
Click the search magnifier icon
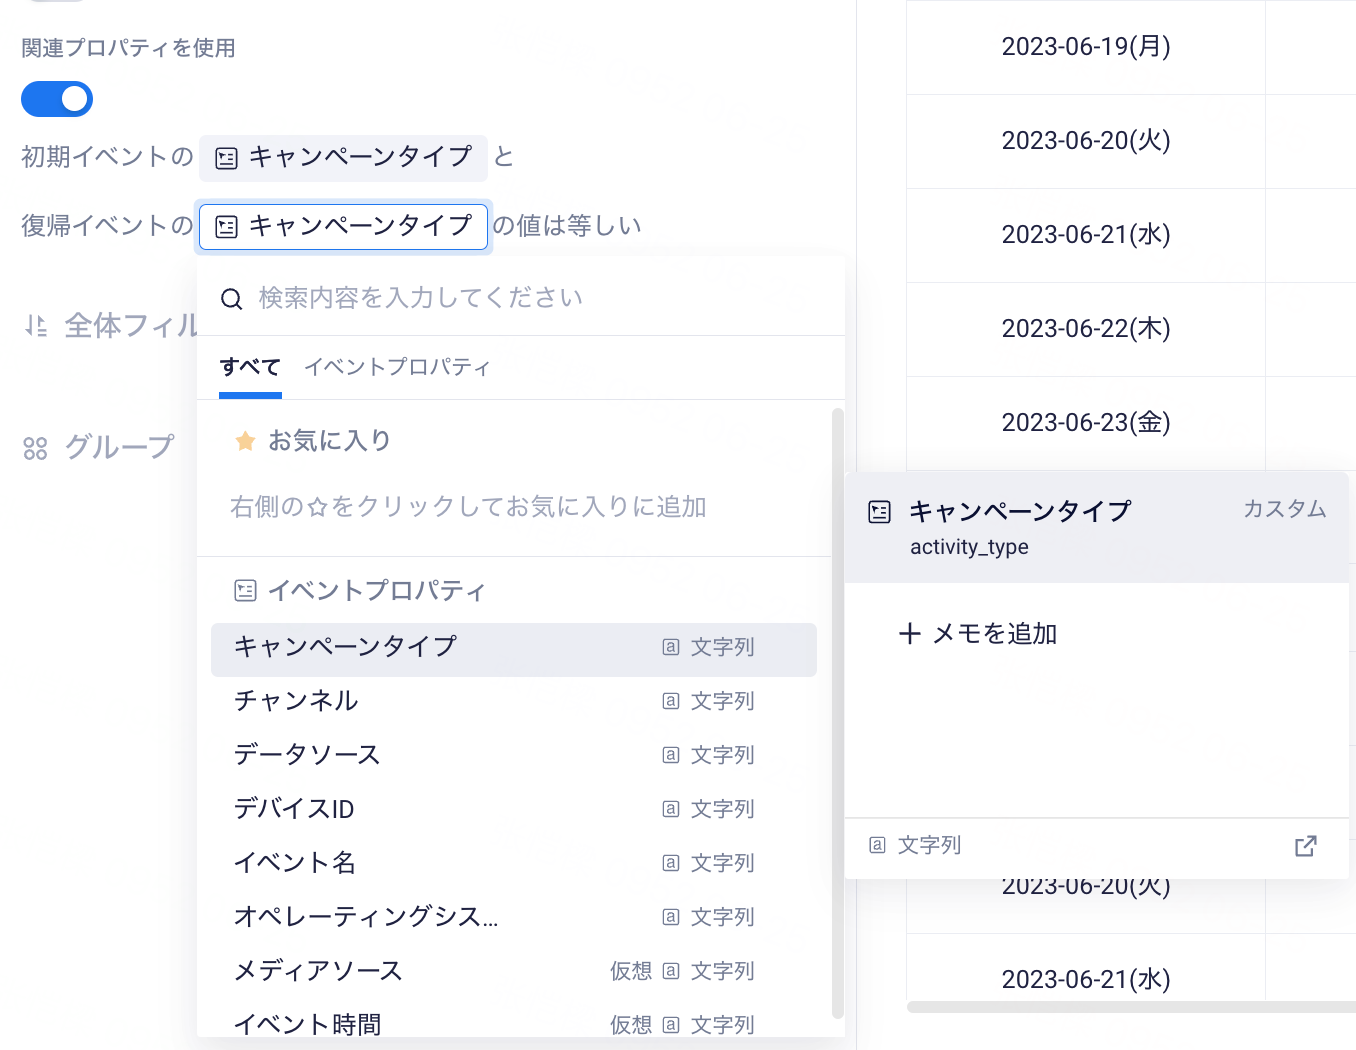tap(231, 299)
